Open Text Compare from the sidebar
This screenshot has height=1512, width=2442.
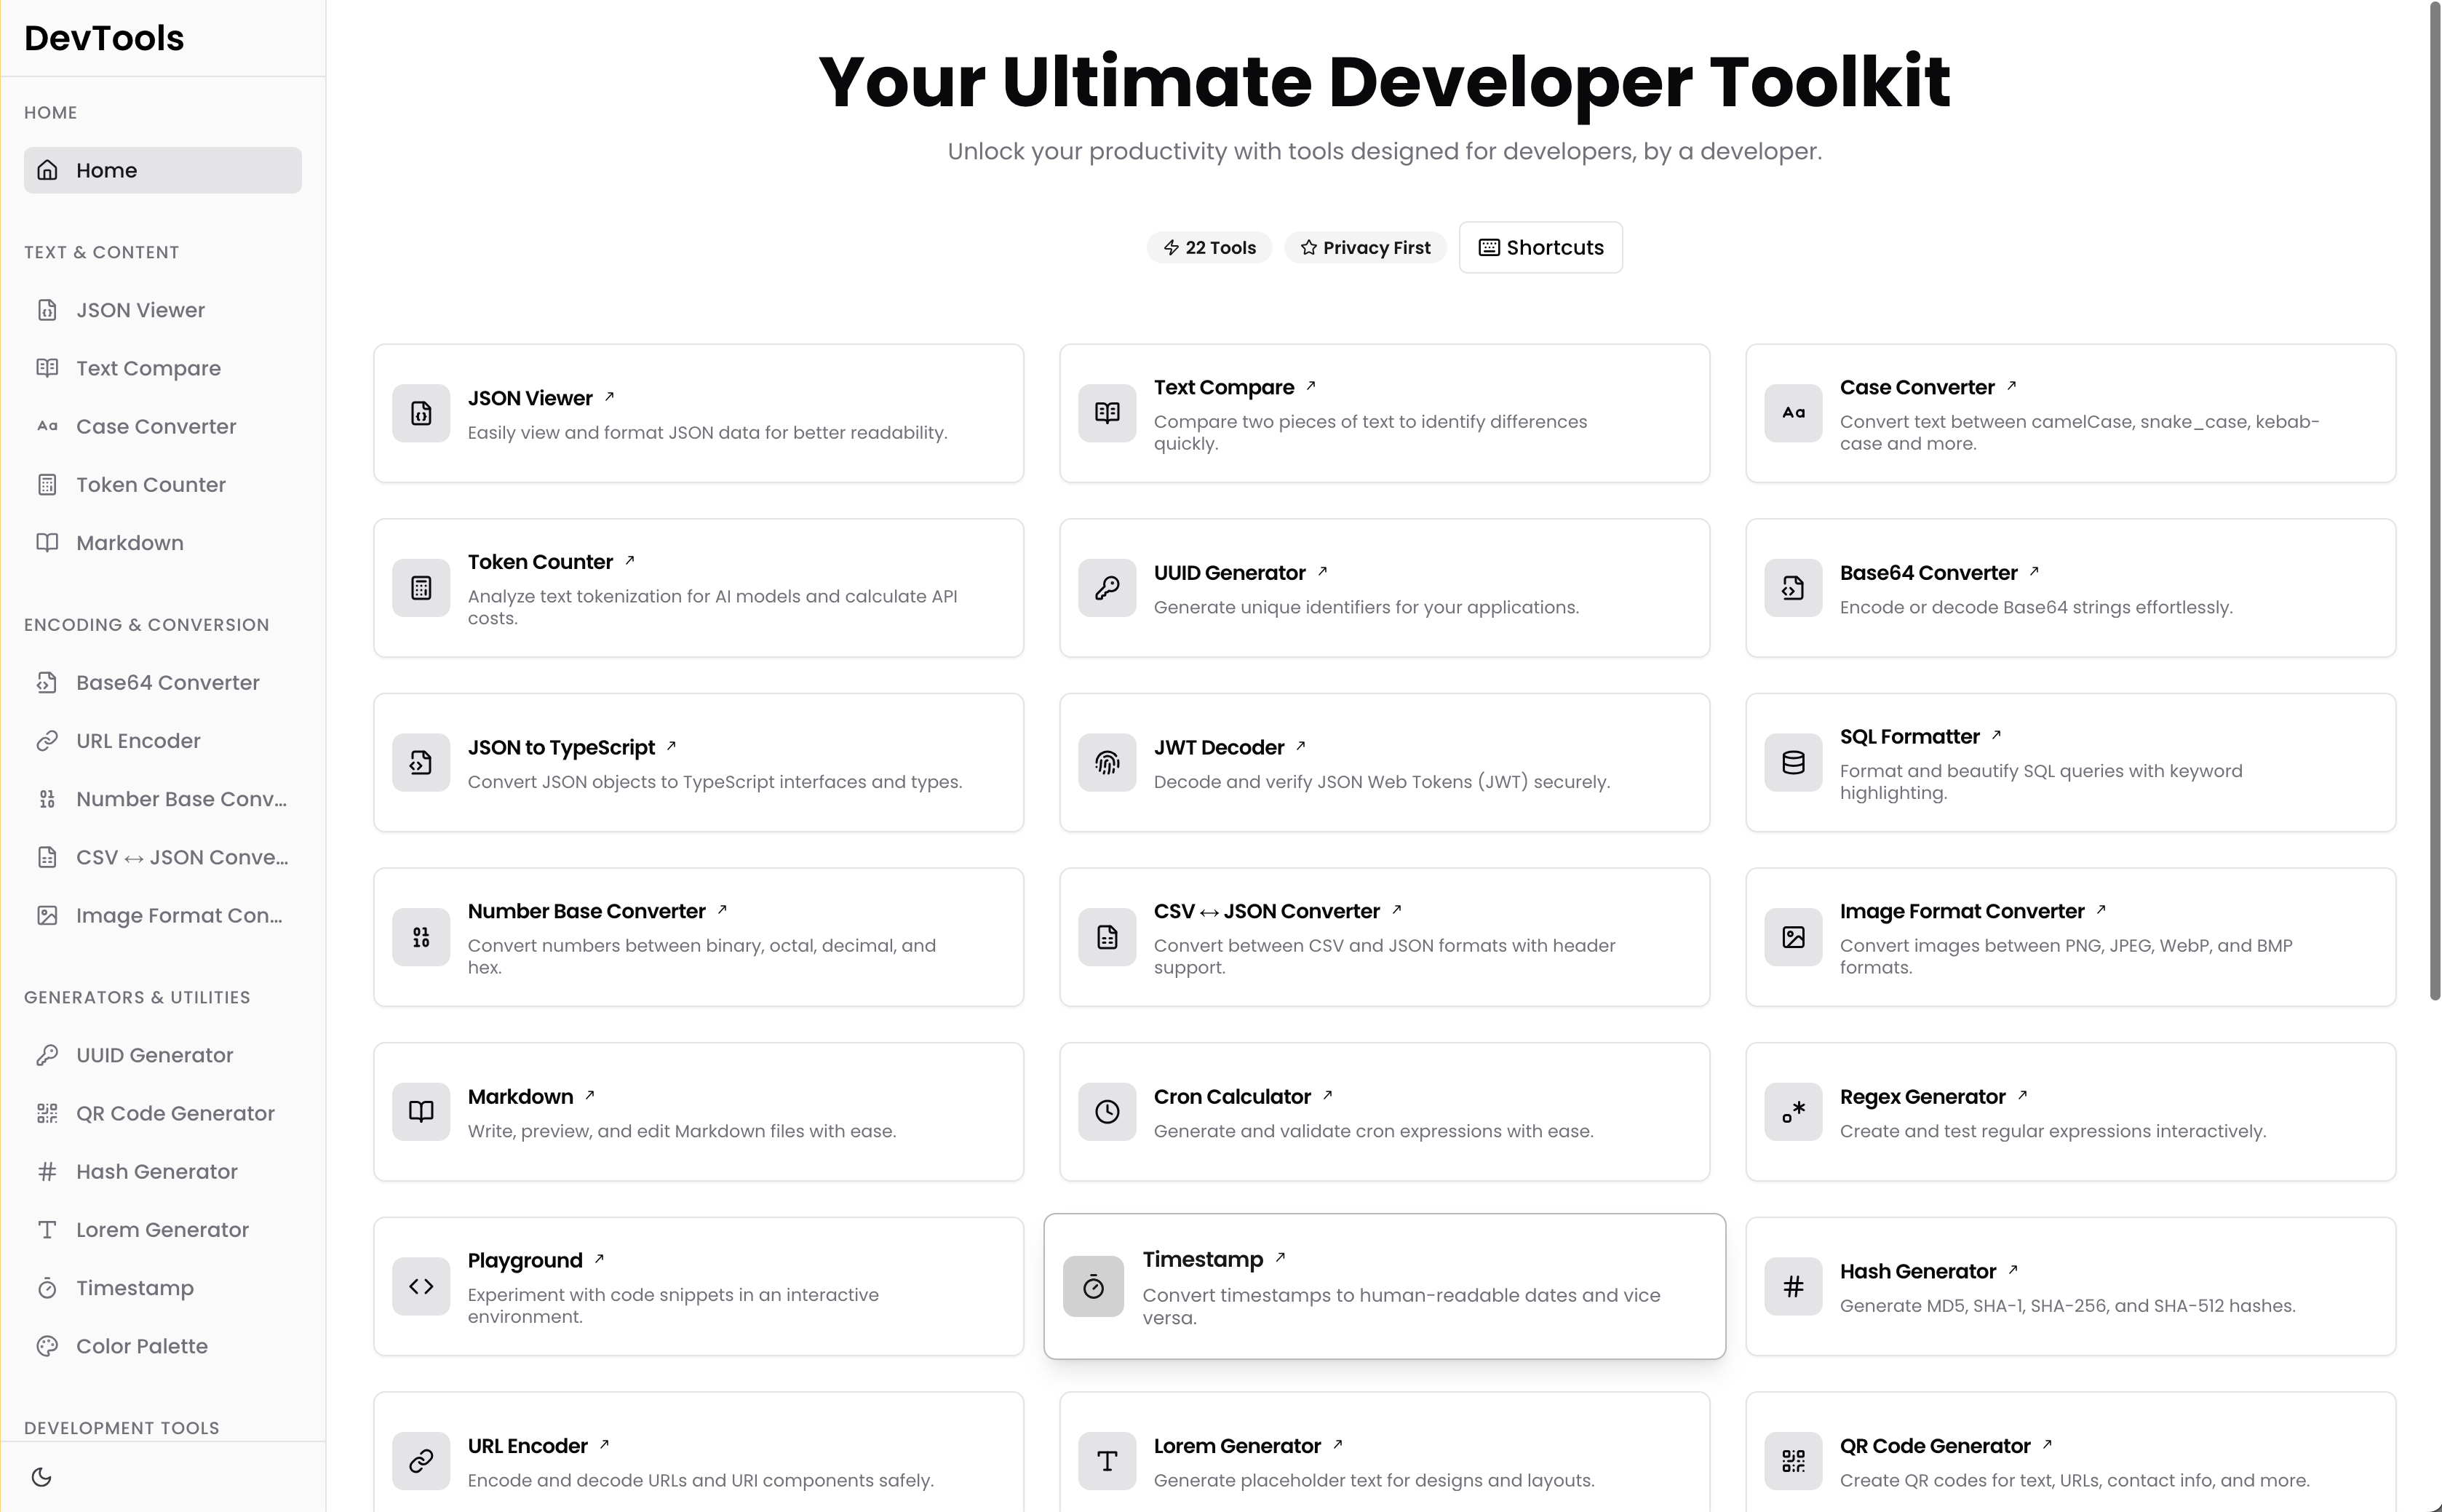(148, 368)
